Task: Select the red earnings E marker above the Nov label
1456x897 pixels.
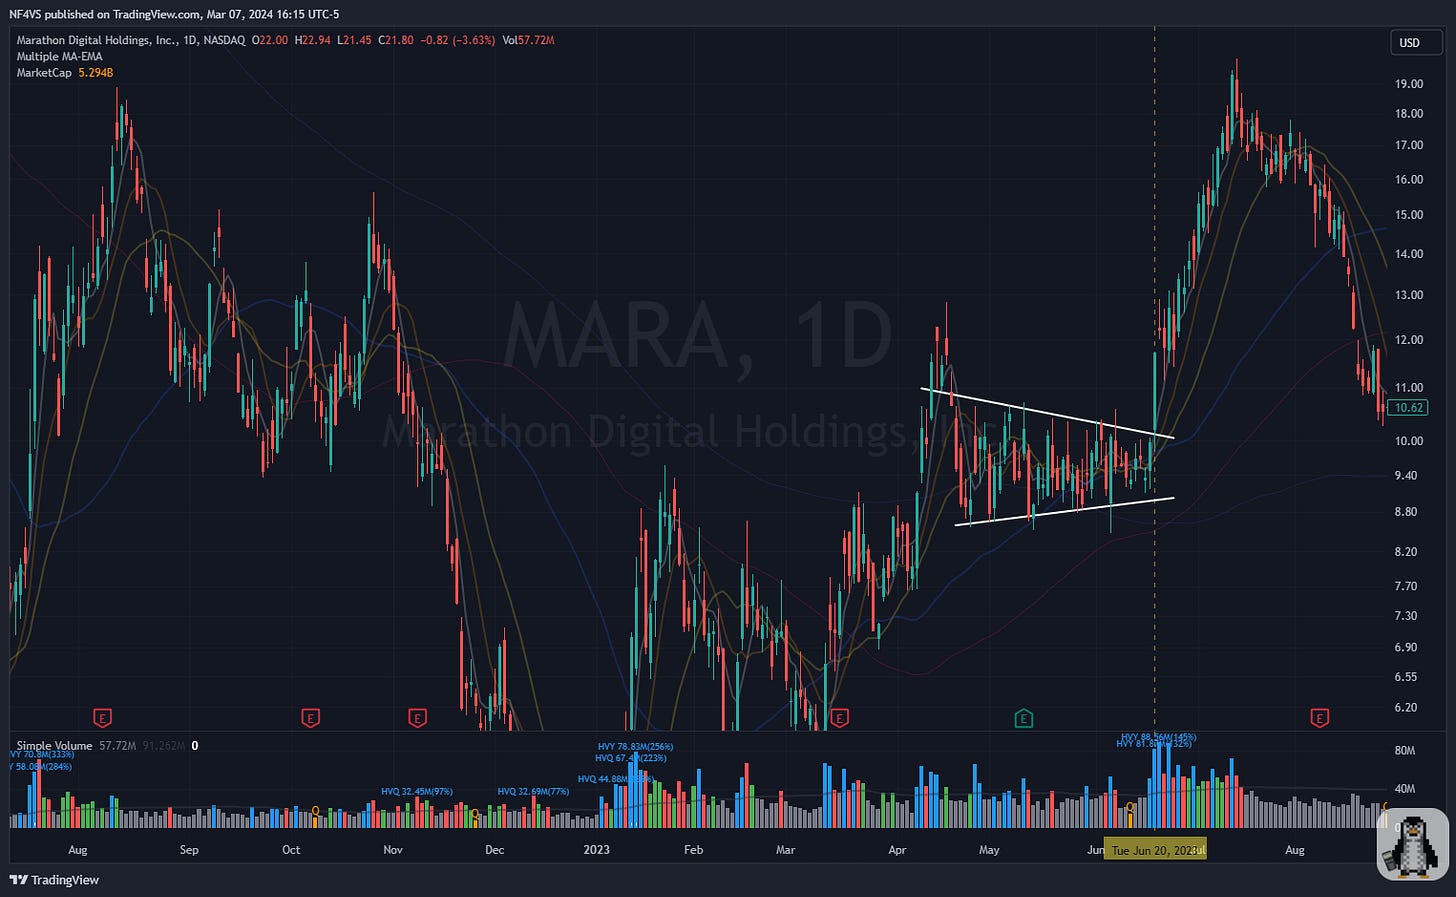Action: (417, 718)
